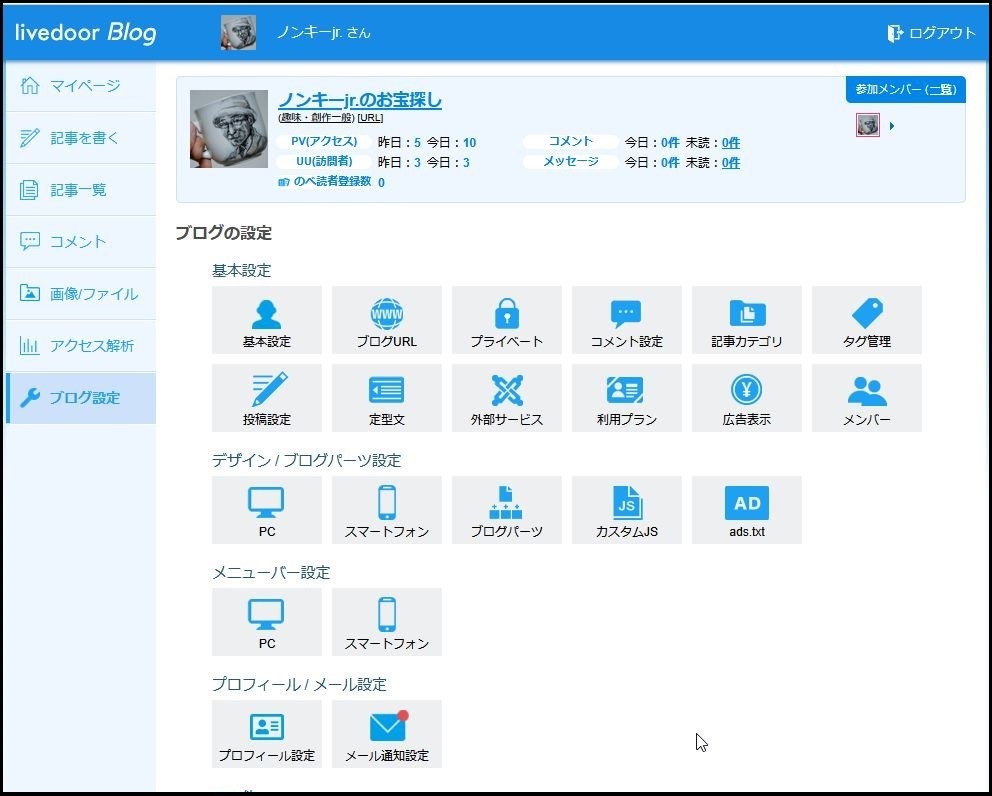Click the livedoor Blog logo
Viewport: 992px width, 796px height.
85,32
